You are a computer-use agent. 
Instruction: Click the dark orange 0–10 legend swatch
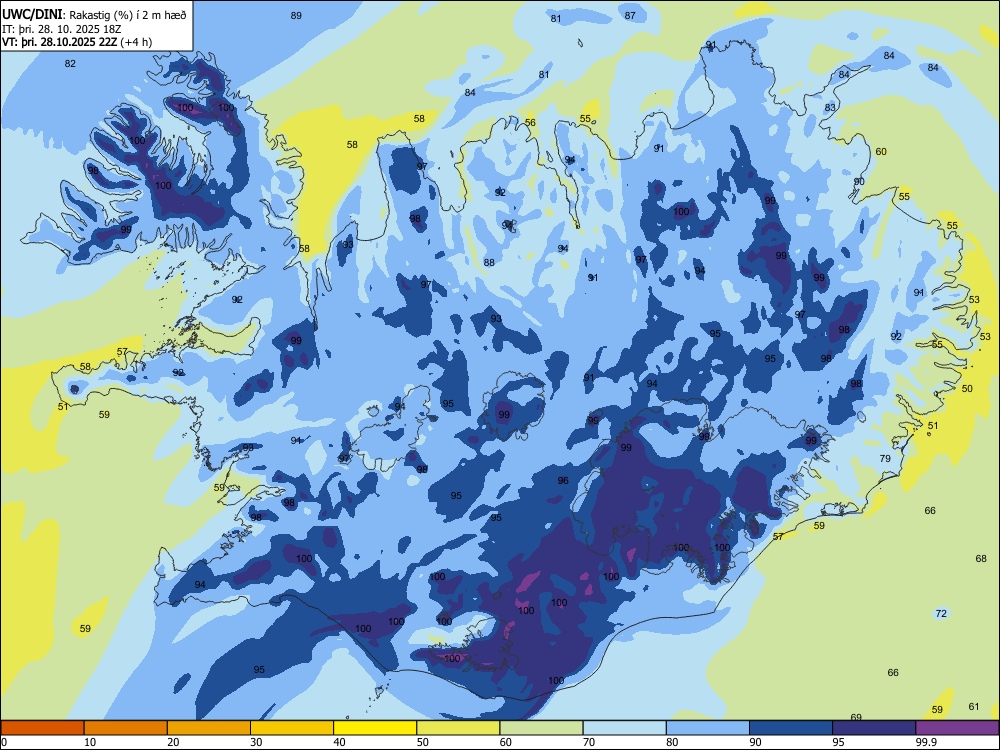click(x=42, y=728)
